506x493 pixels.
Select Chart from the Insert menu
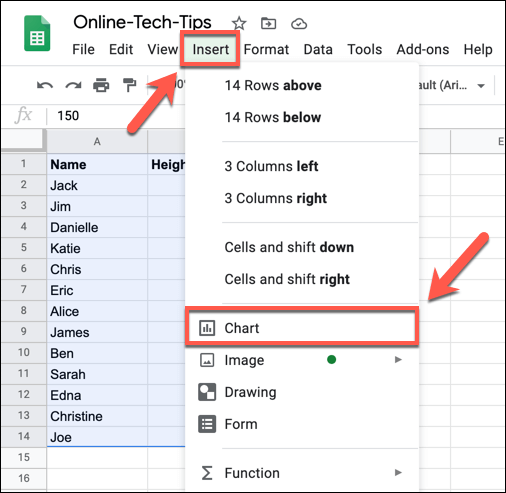coord(302,328)
